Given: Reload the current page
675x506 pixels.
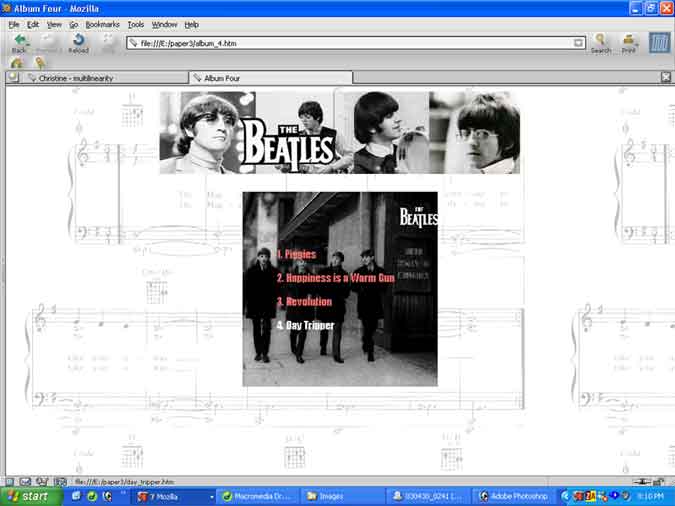Looking at the screenshot, I should pyautogui.click(x=78, y=42).
